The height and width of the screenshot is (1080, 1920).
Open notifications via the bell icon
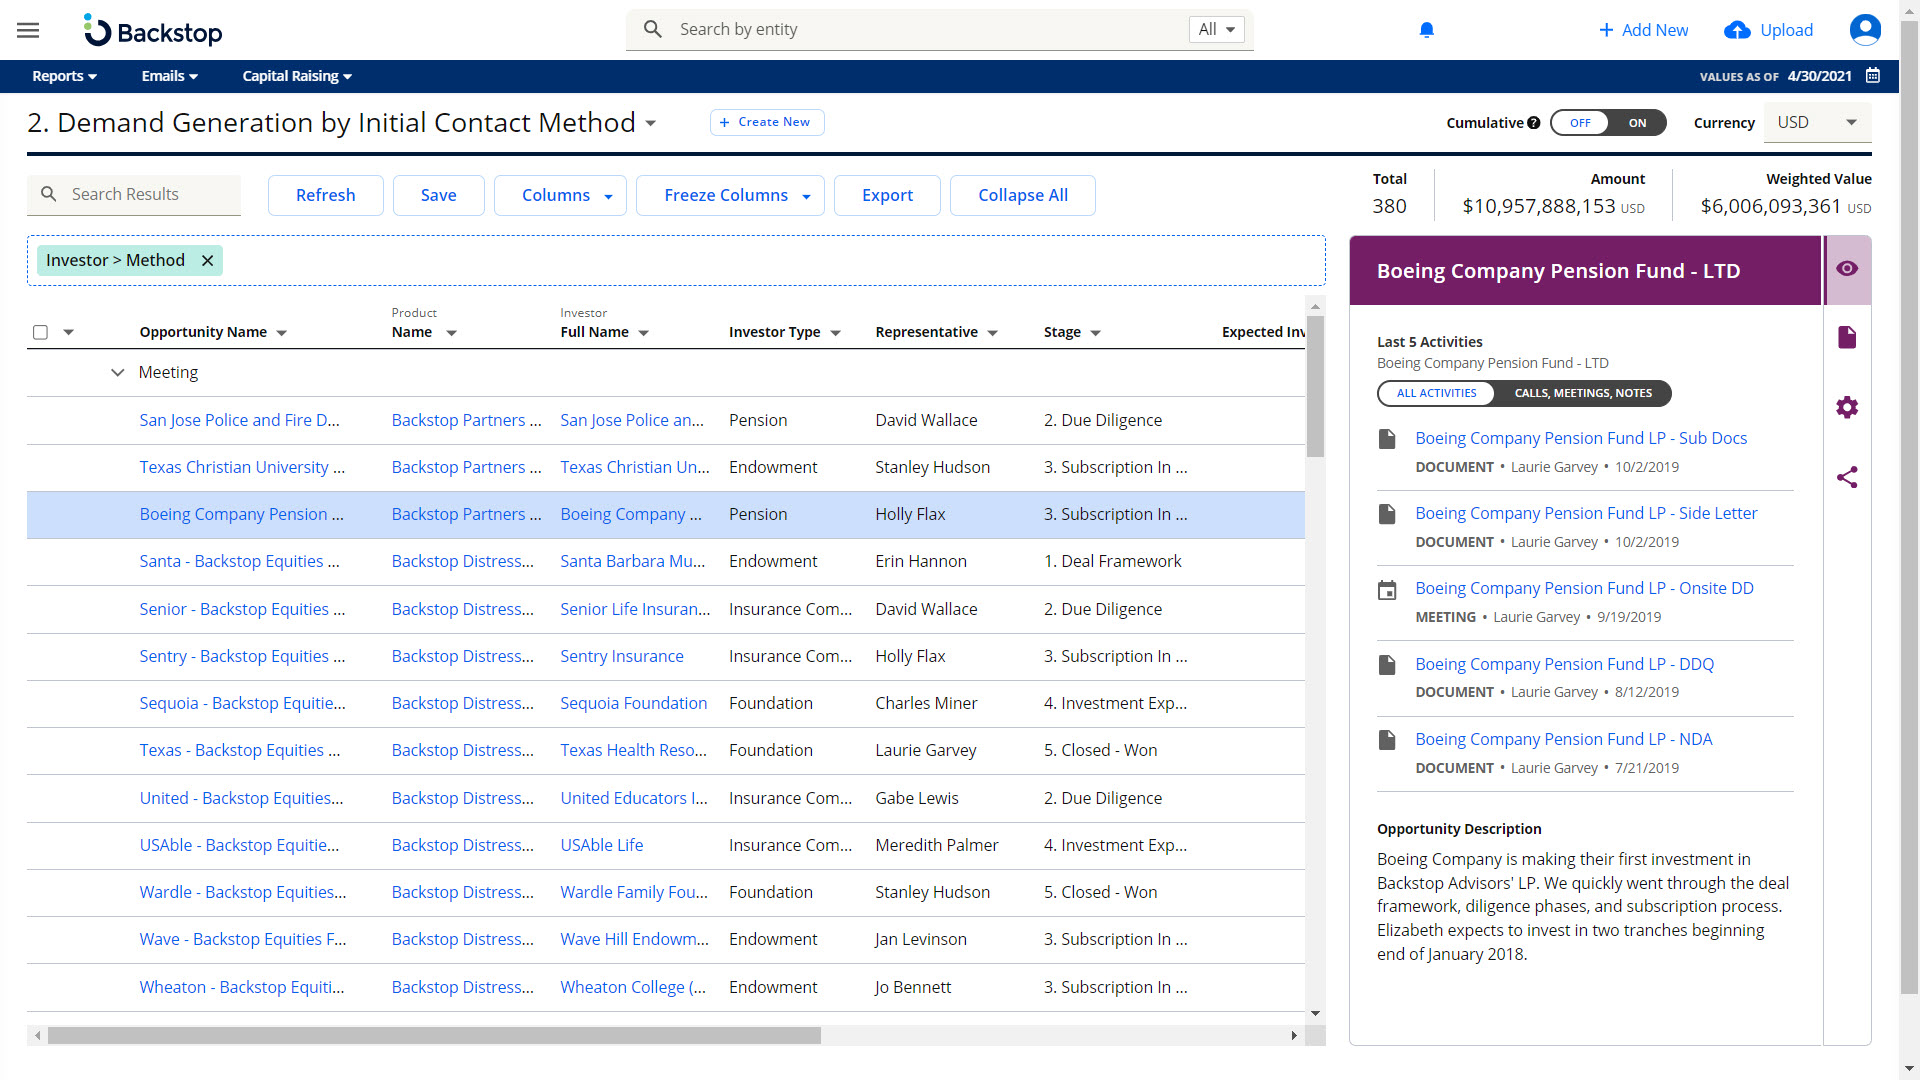pyautogui.click(x=1426, y=30)
